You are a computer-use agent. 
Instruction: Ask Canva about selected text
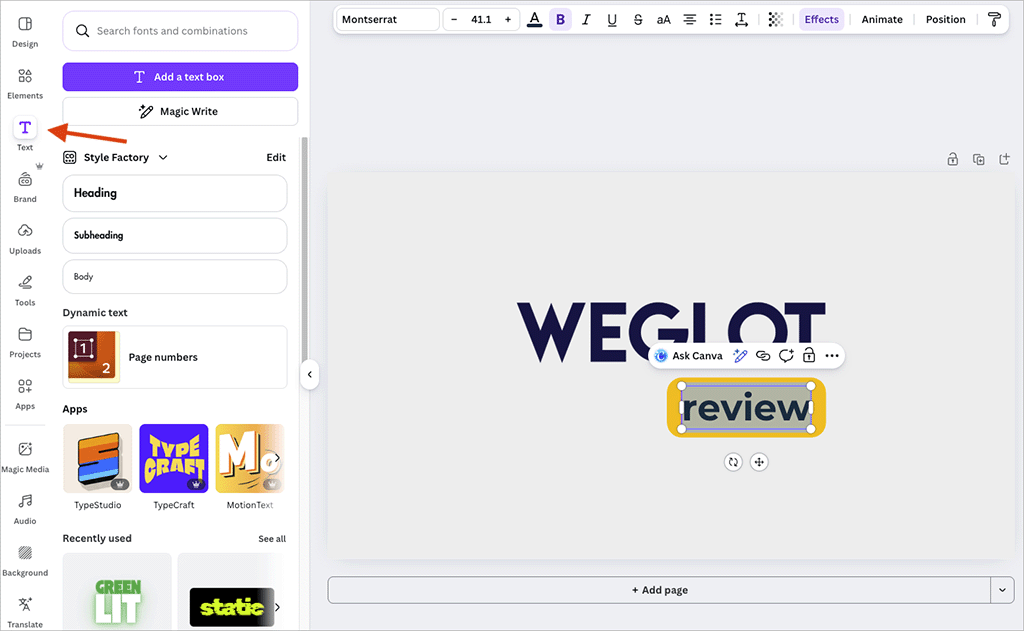[688, 356]
